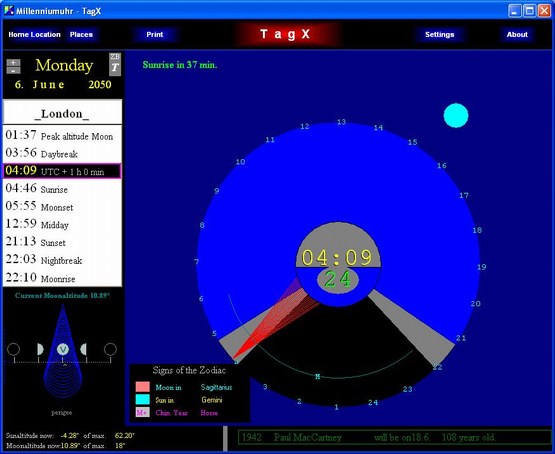The image size is (555, 454).
Task: Open the Settings menu
Action: pyautogui.click(x=439, y=35)
